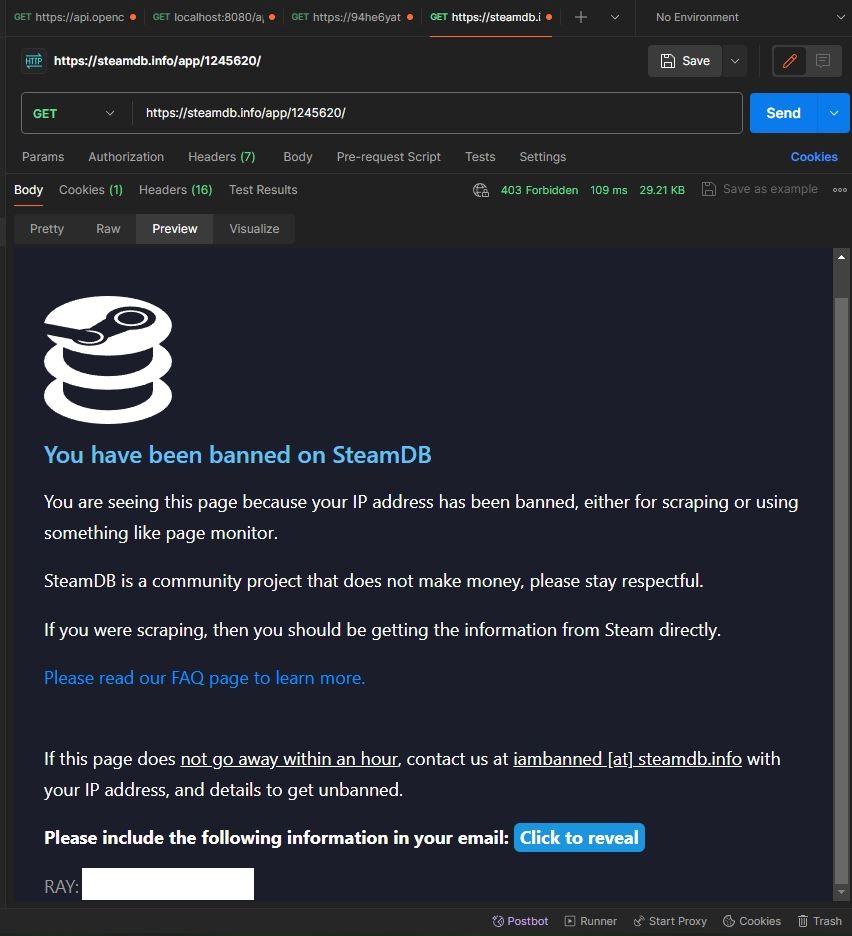Open the request Body tab
The image size is (852, 936).
tap(298, 157)
